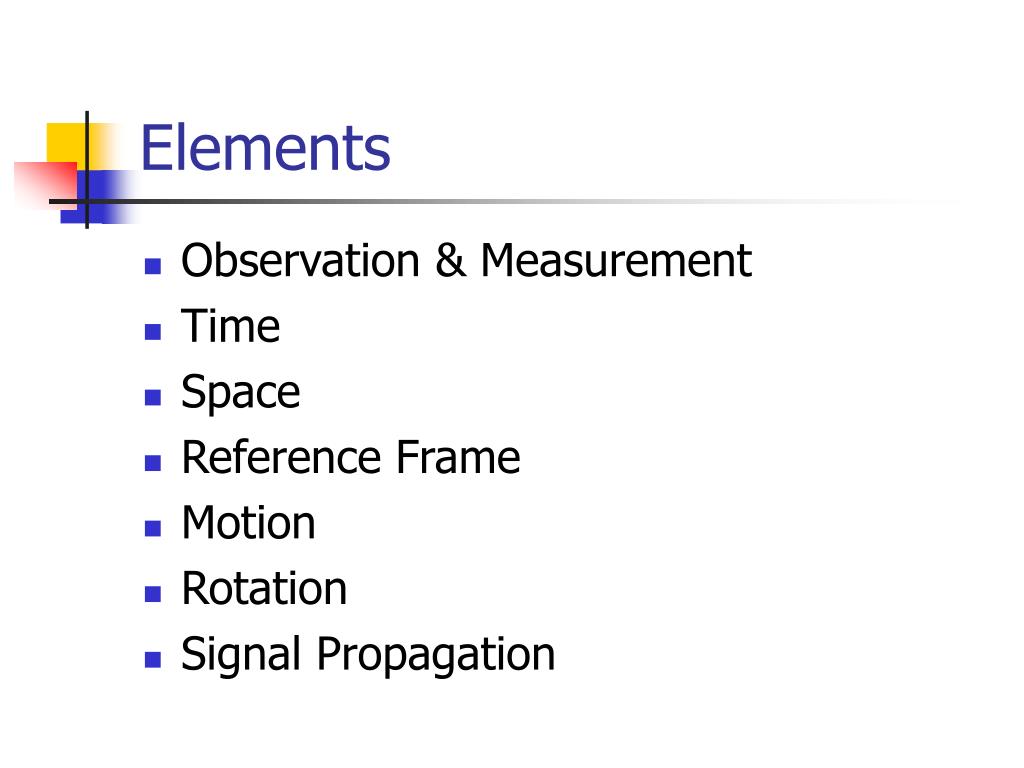The width and height of the screenshot is (1024, 768).
Task: Click the bullet marker beside Observation & Measurement
Action: tap(153, 266)
